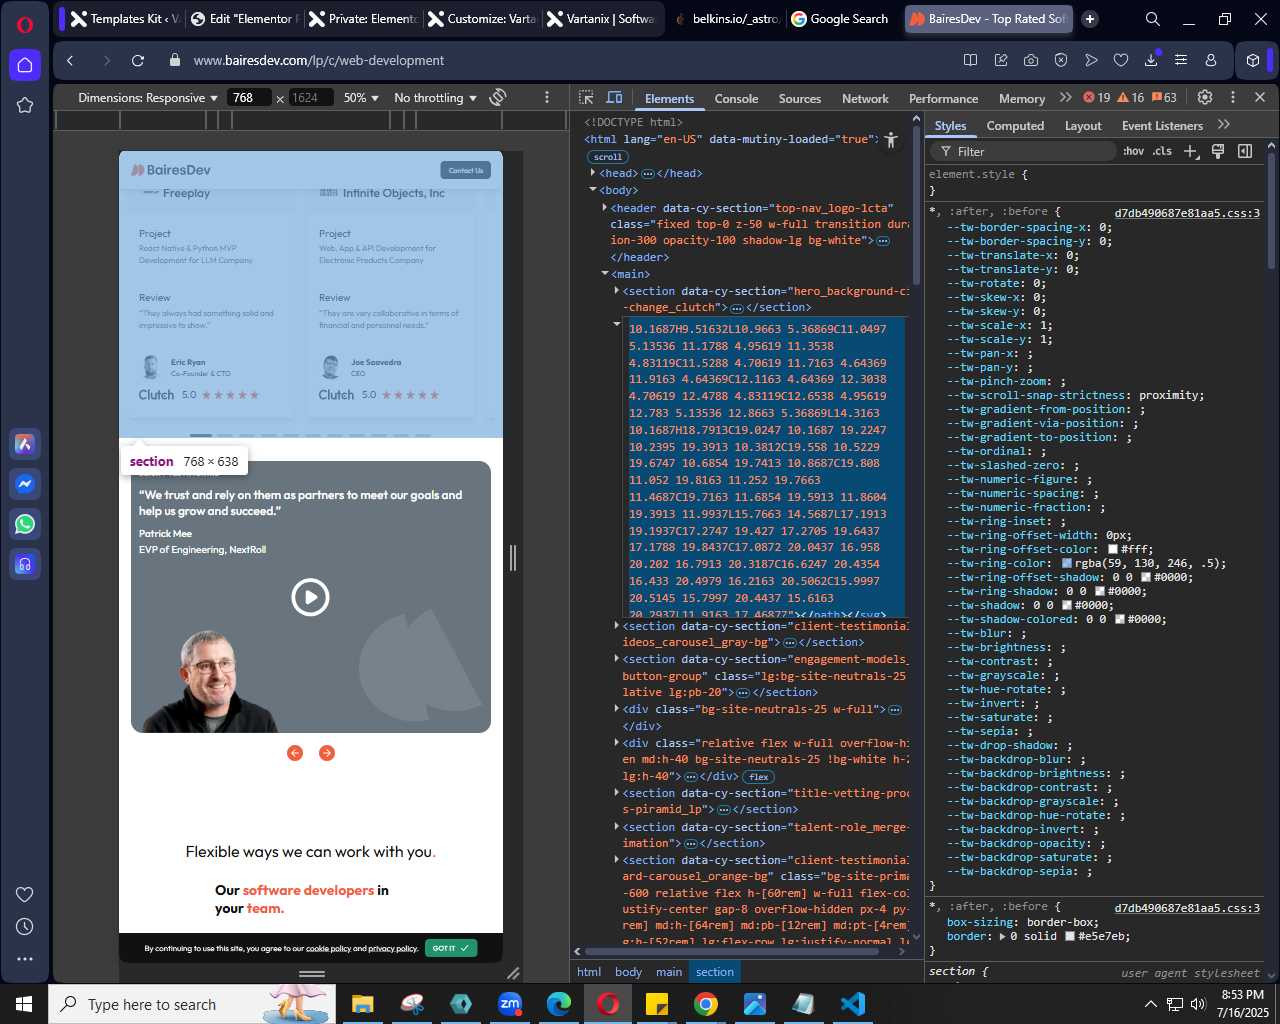Go back in Opera browser history
Viewport: 1280px width, 1024px height.
point(70,60)
